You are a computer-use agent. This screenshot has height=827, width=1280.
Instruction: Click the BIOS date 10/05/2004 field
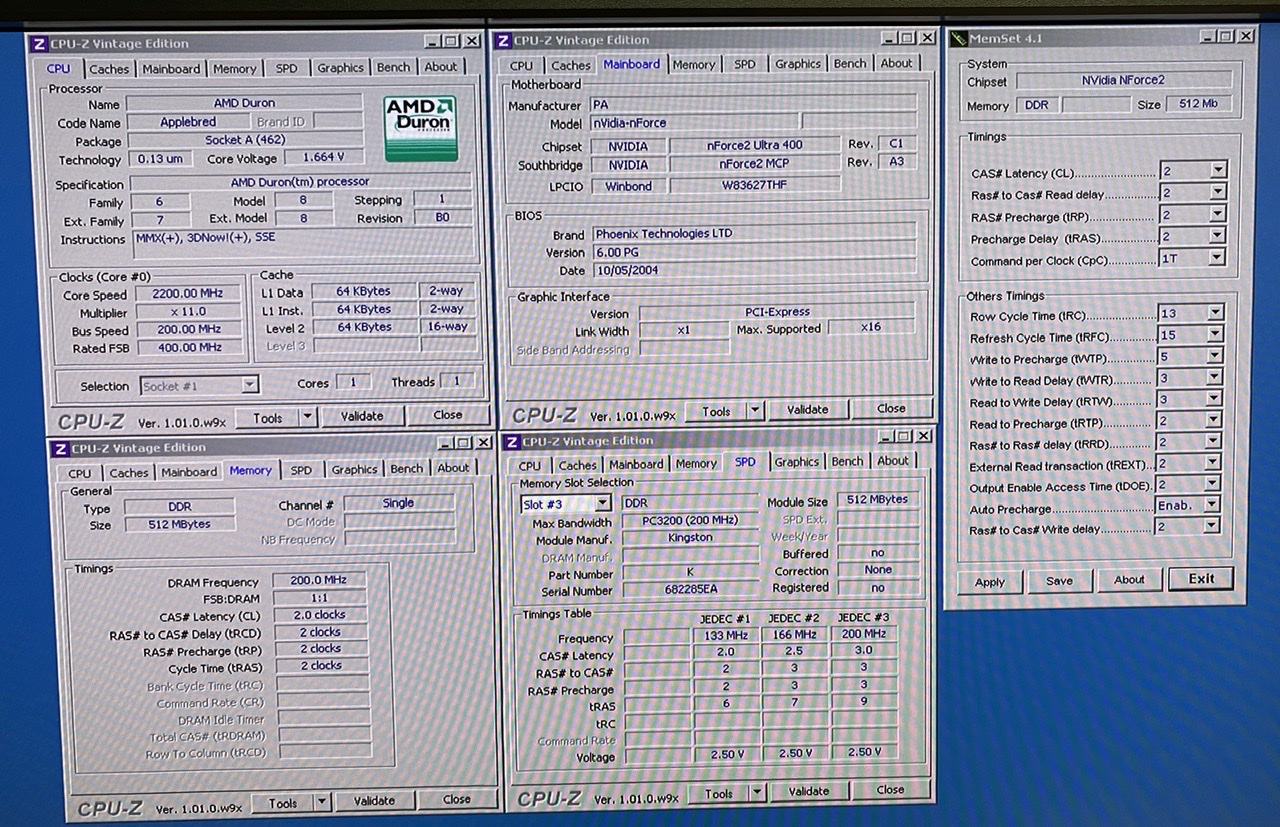[x=752, y=271]
